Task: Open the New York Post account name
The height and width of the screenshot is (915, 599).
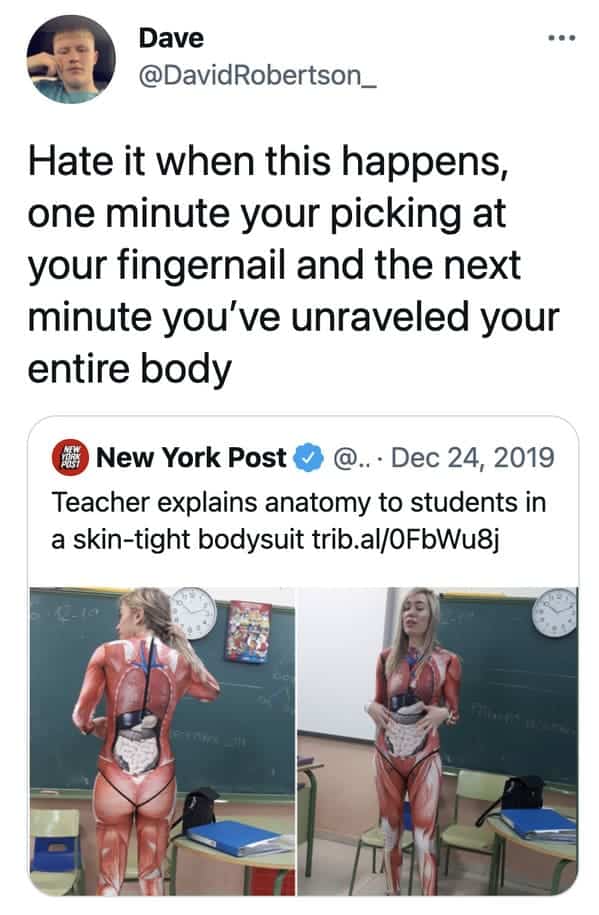Action: (191, 457)
